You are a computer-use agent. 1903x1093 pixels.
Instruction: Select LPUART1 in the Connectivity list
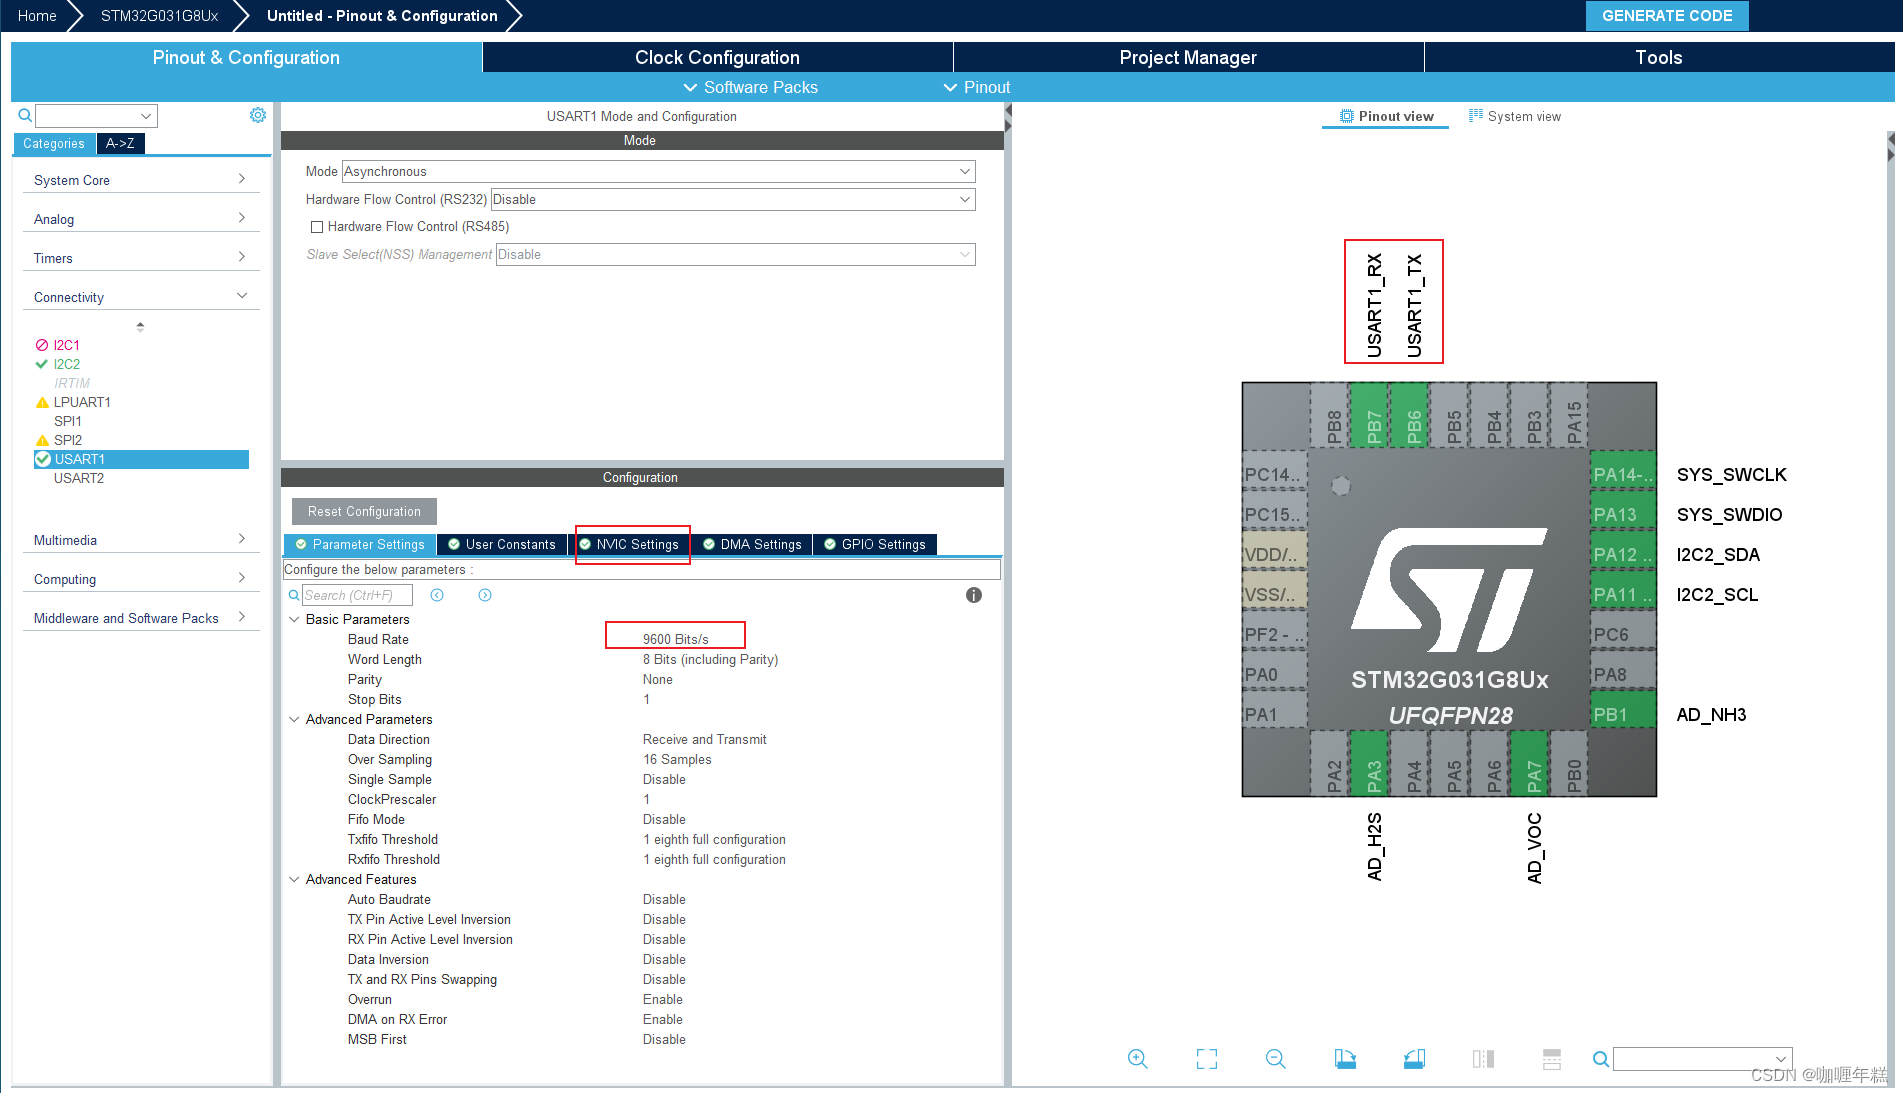[x=82, y=402]
